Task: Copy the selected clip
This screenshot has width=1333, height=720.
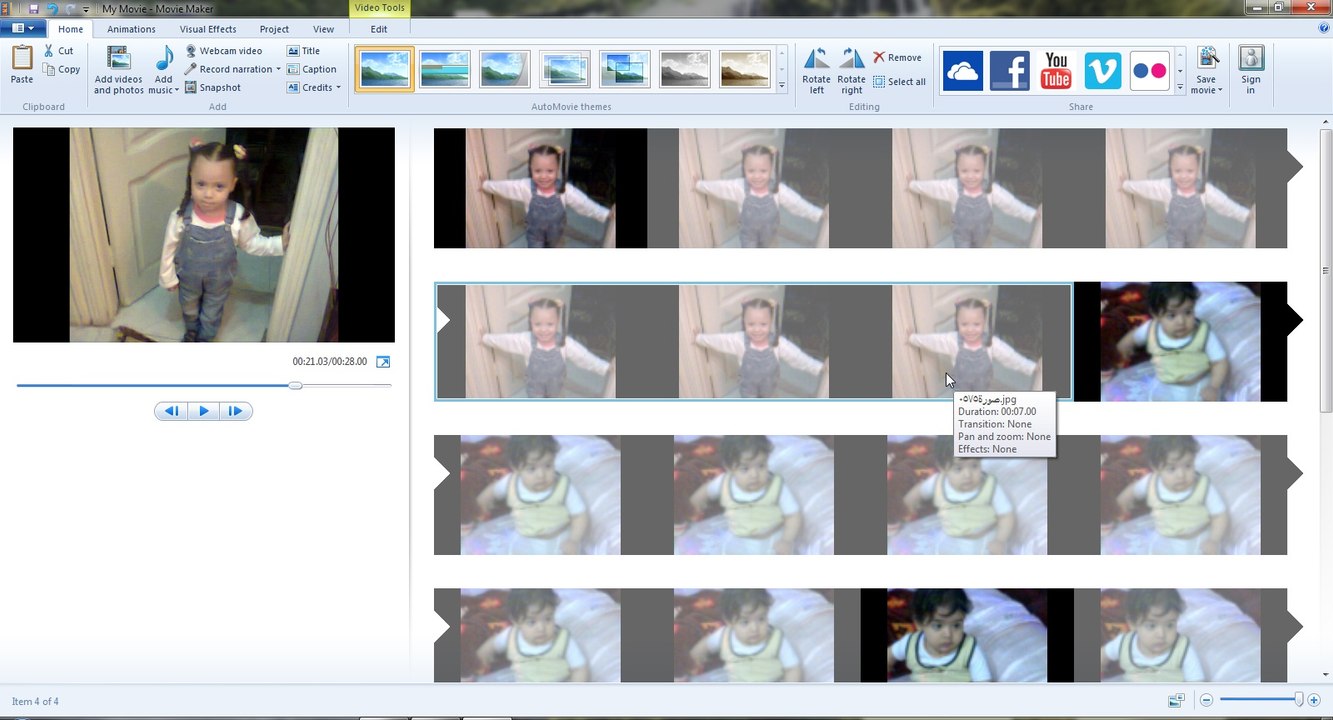Action: (62, 69)
